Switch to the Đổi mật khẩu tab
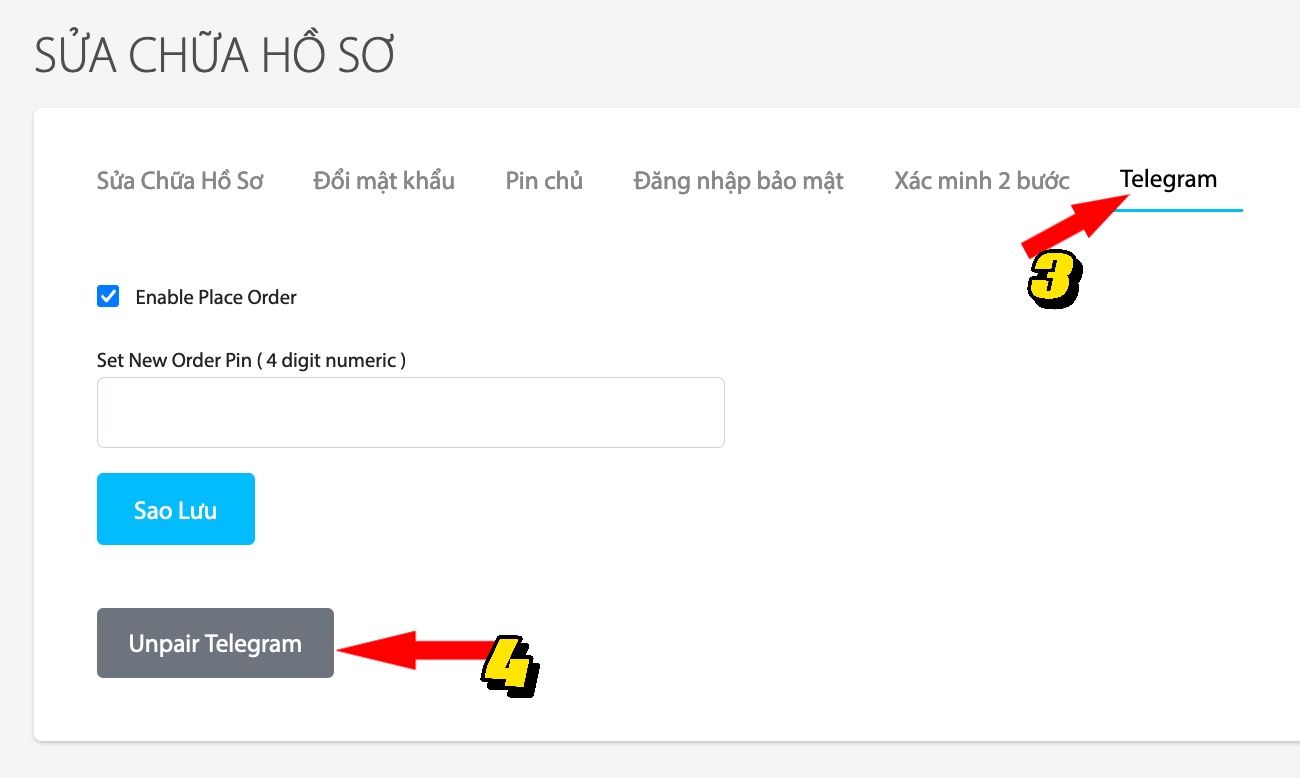 [x=384, y=181]
